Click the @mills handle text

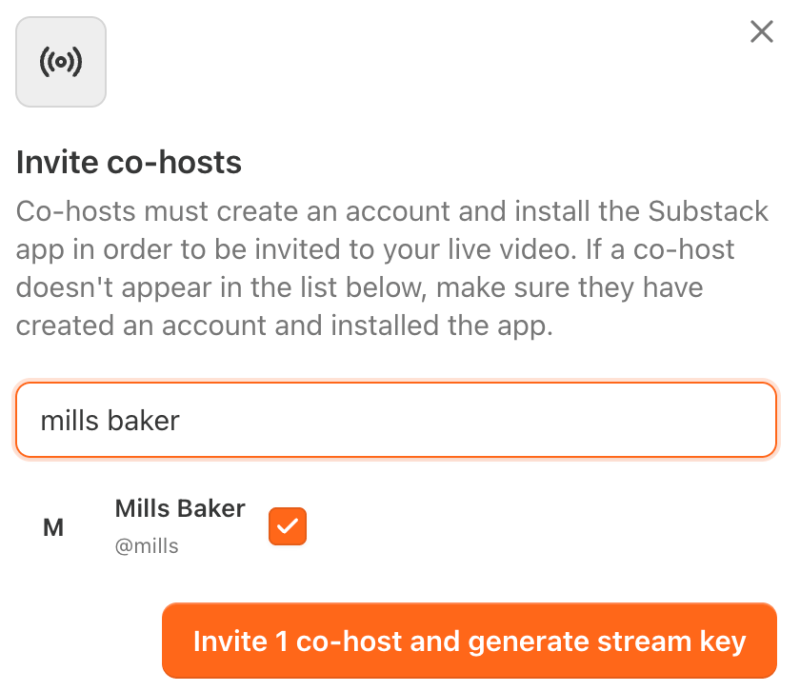147,546
